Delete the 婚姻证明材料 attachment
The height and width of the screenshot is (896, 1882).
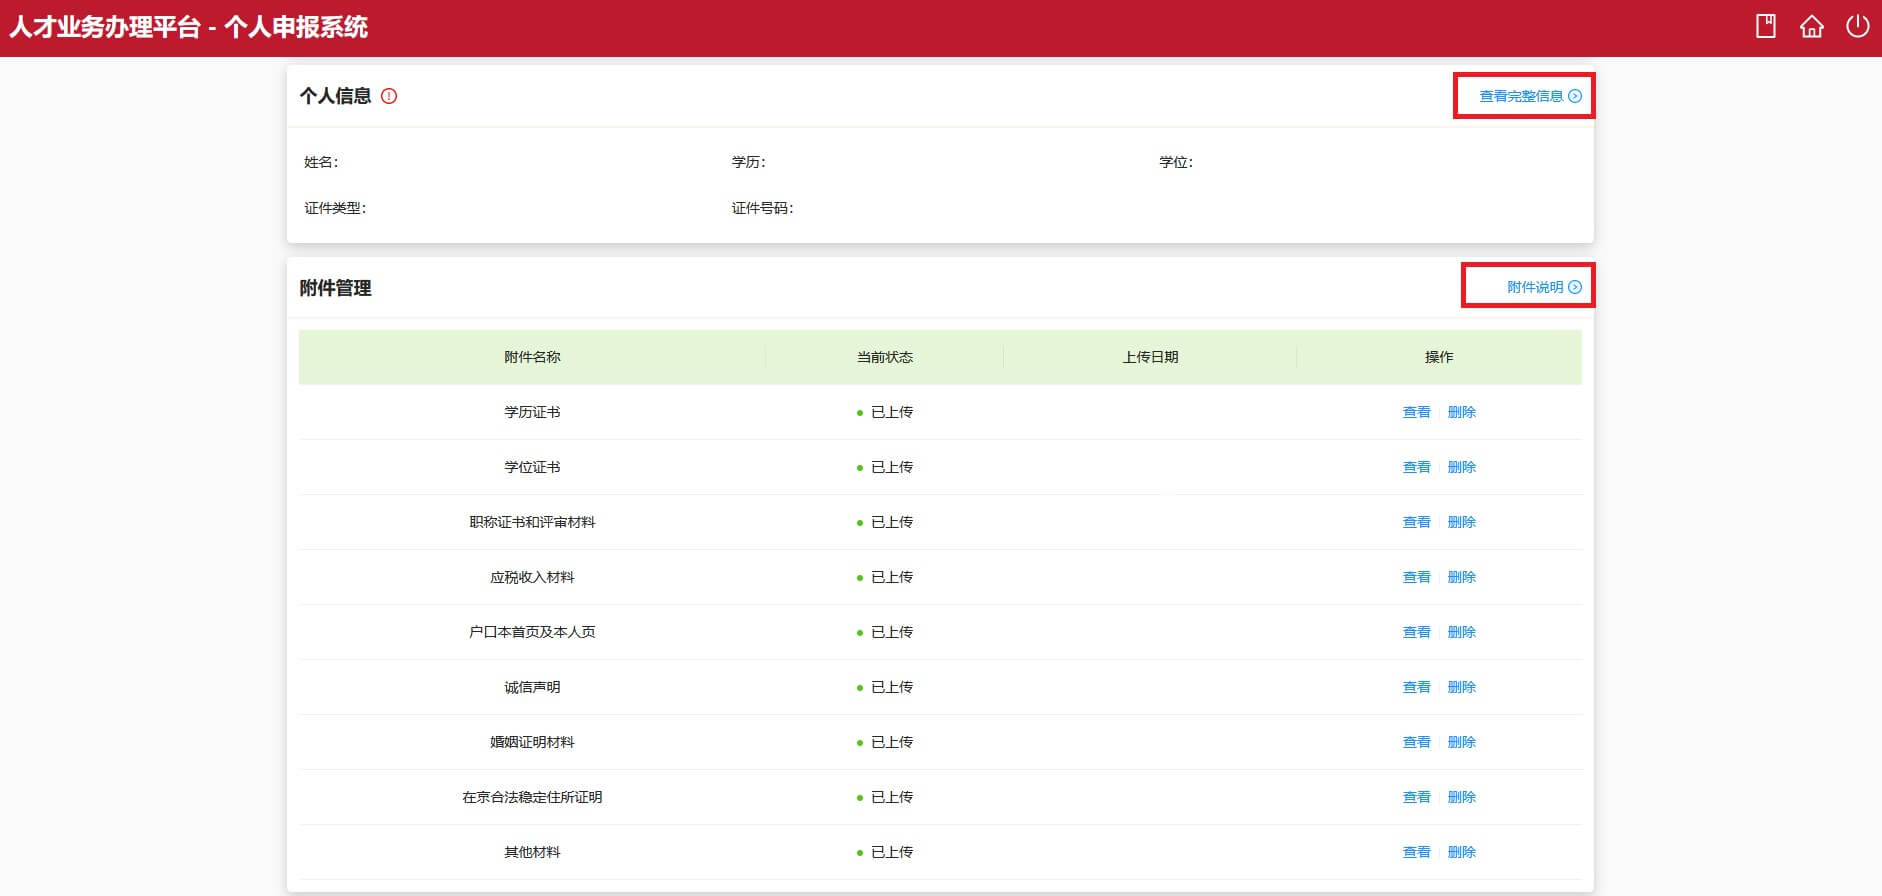coord(1461,742)
